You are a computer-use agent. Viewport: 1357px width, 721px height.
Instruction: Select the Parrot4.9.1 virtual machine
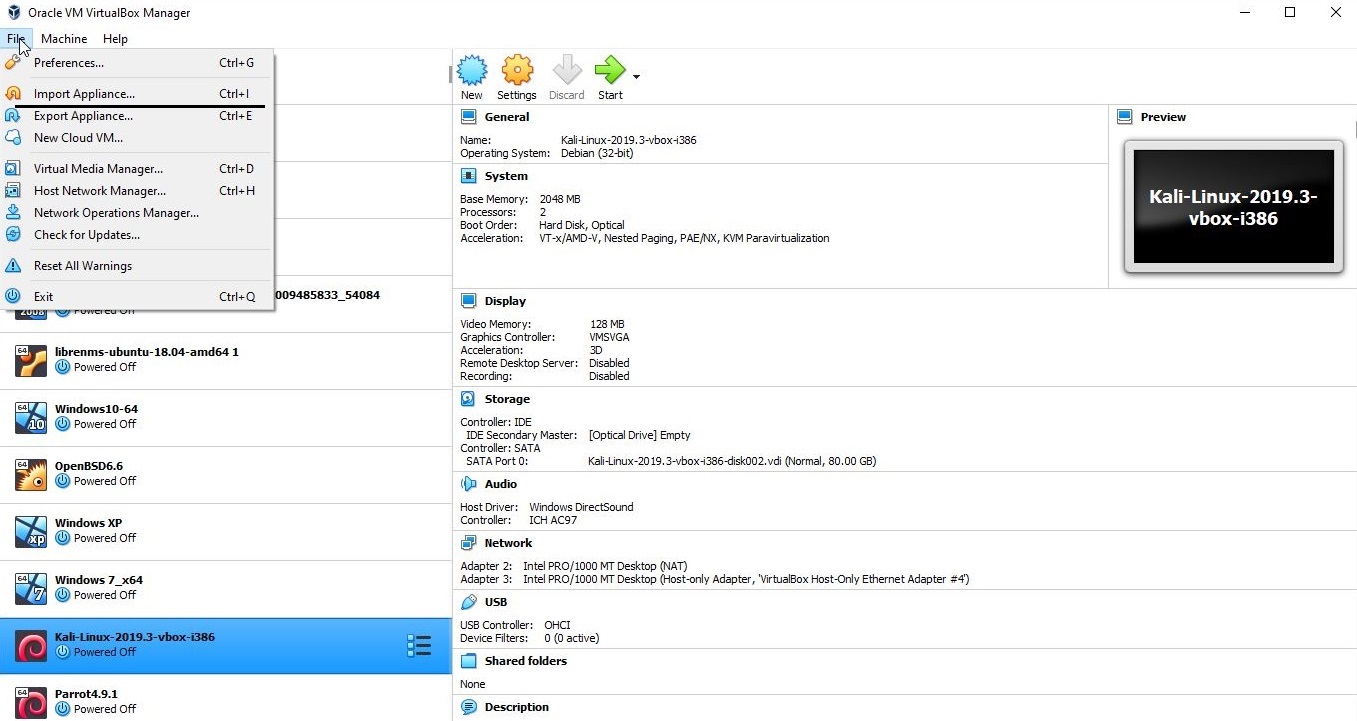pos(226,698)
